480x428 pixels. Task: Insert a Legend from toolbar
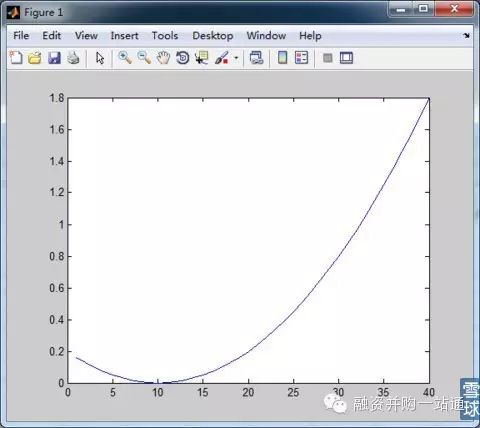pos(301,58)
